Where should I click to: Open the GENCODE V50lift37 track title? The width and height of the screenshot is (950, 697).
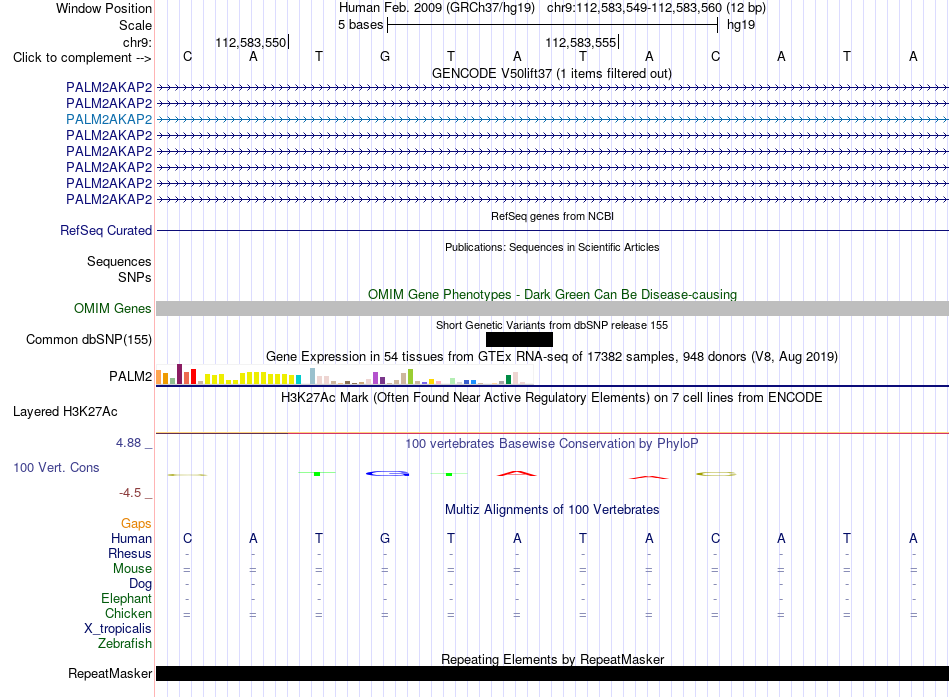pos(551,73)
